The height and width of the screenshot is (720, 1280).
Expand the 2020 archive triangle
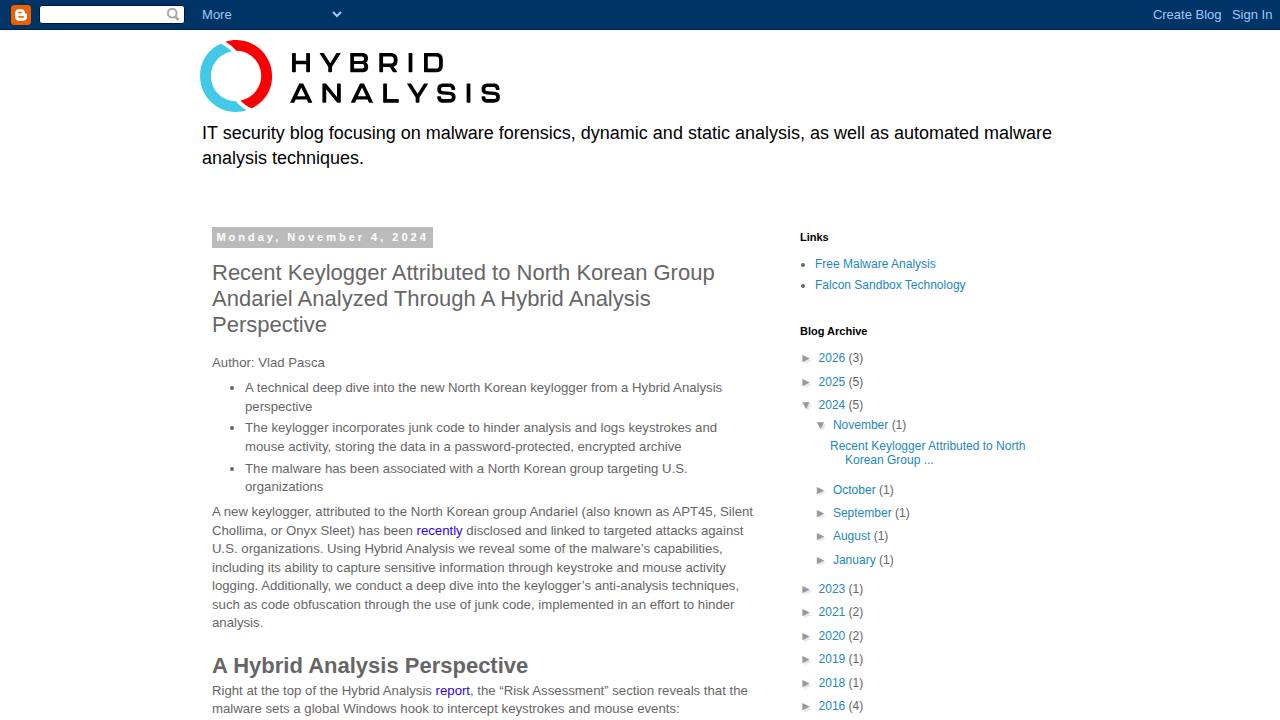click(x=807, y=636)
